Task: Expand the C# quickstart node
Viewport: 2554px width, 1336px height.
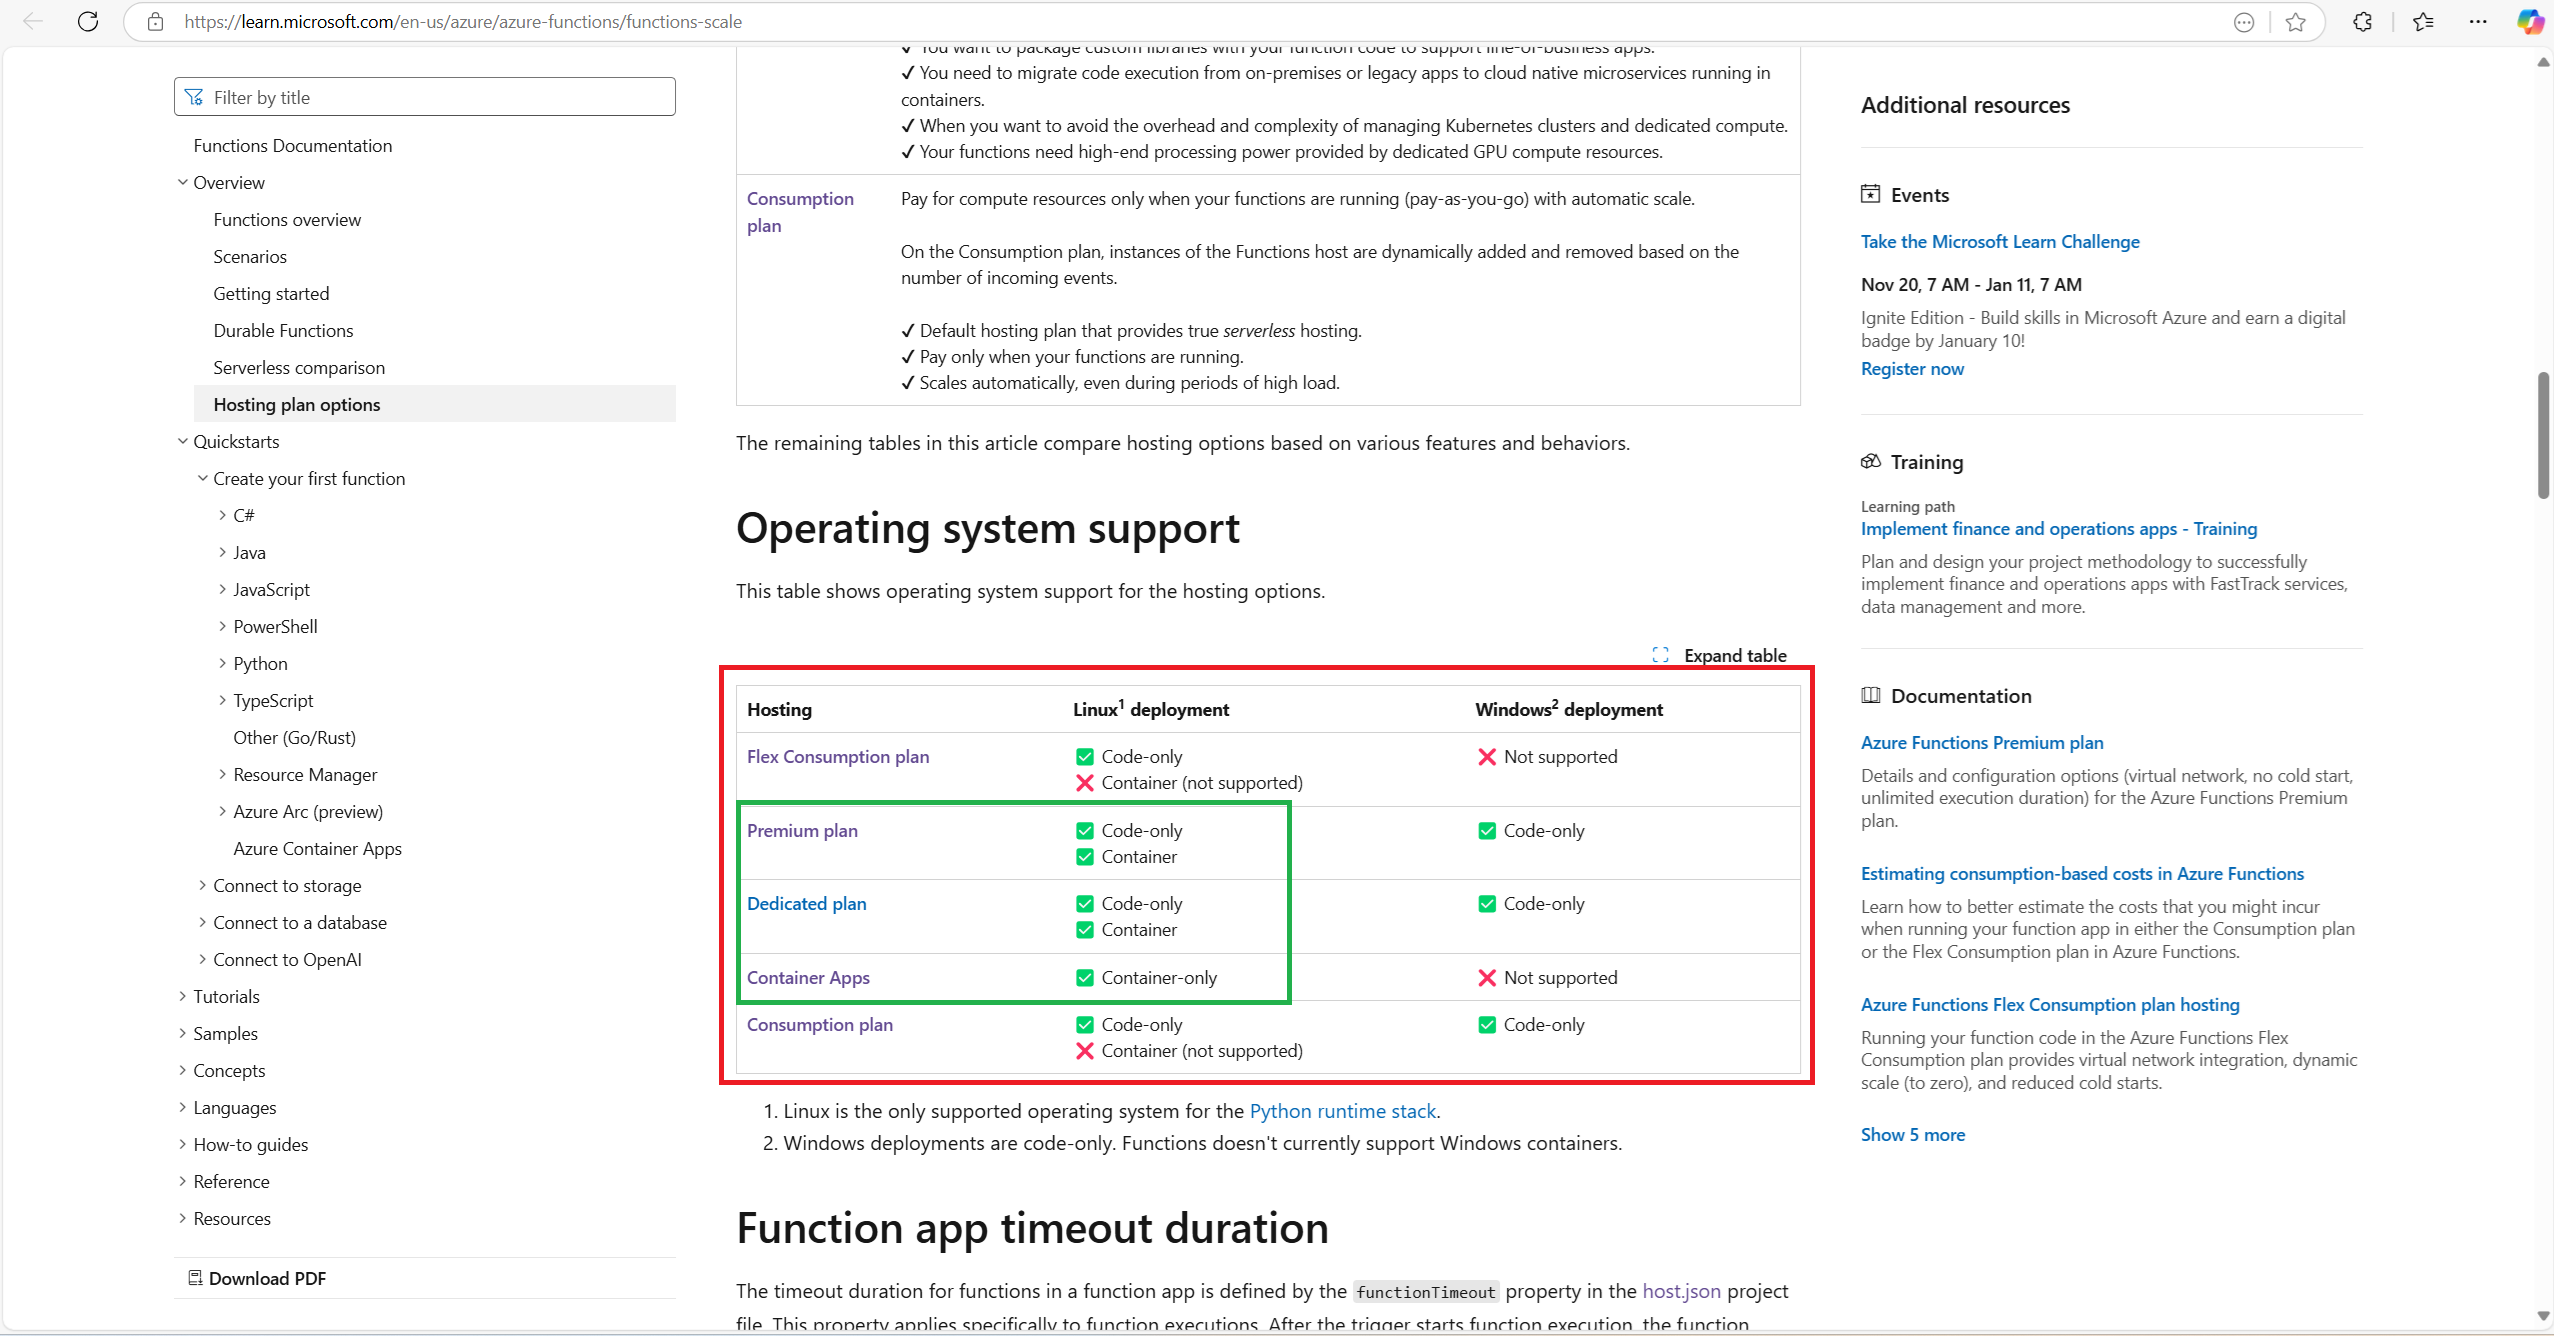Action: 222,515
